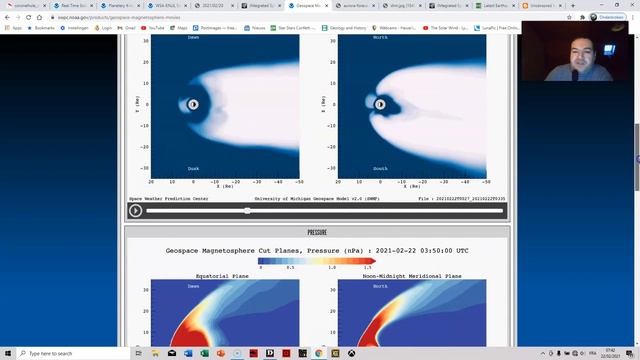Show hidden system tray icons
This screenshot has height=360, width=640.
coord(542,353)
